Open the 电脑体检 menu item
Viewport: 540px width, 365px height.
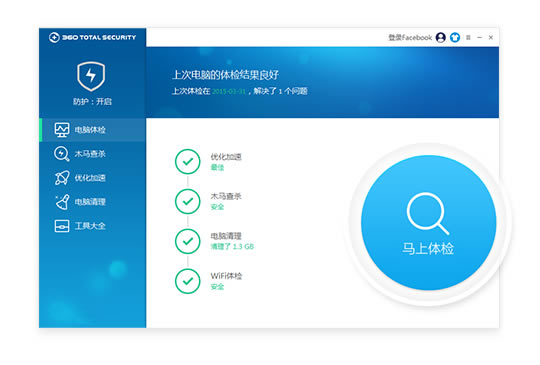point(93,130)
